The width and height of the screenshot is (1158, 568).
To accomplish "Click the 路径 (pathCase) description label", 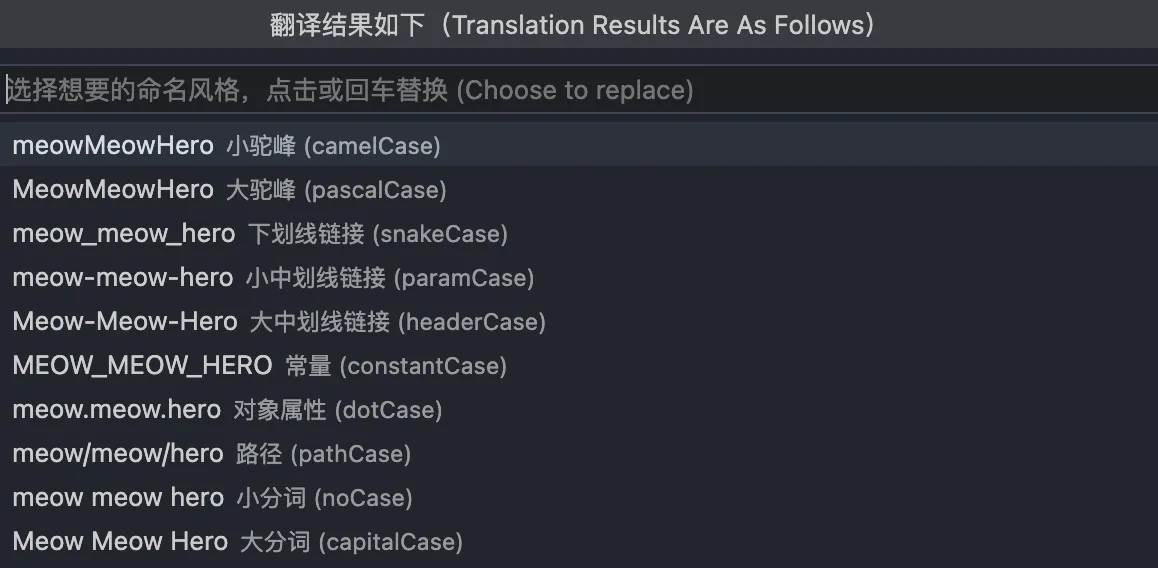I will pos(323,454).
